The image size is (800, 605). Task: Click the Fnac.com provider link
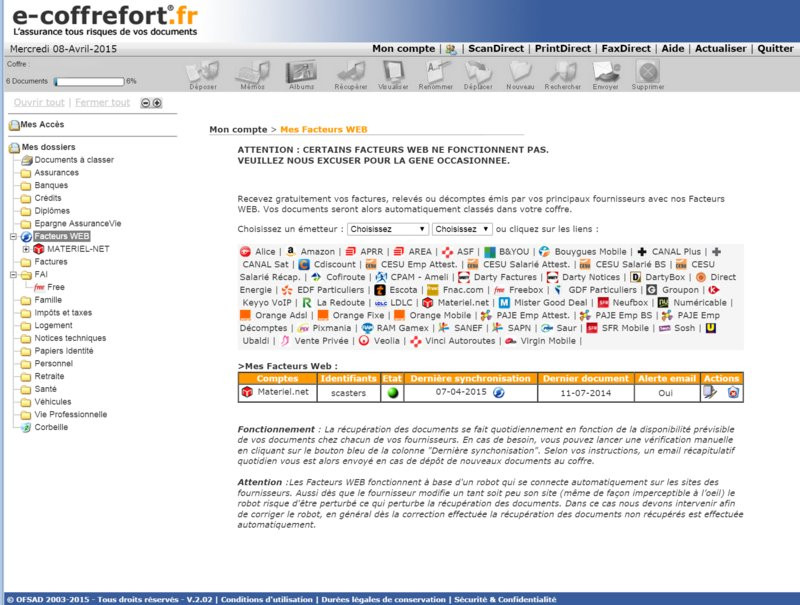(x=463, y=290)
